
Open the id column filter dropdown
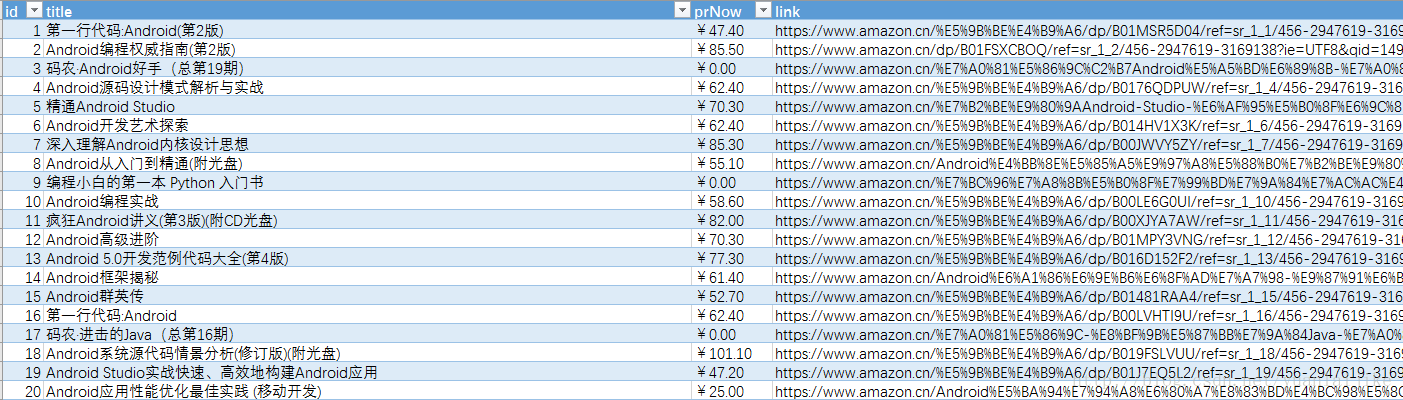pyautogui.click(x=34, y=10)
